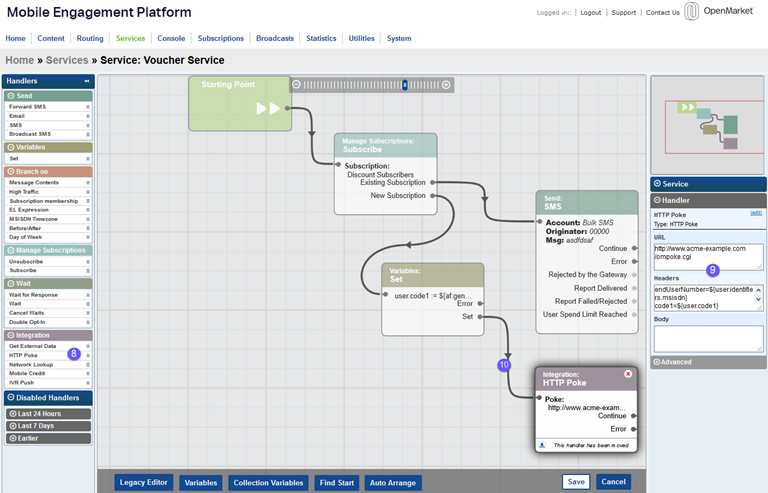Click the zoom in plus icon
Image resolution: width=768 pixels, height=493 pixels.
(x=446, y=85)
